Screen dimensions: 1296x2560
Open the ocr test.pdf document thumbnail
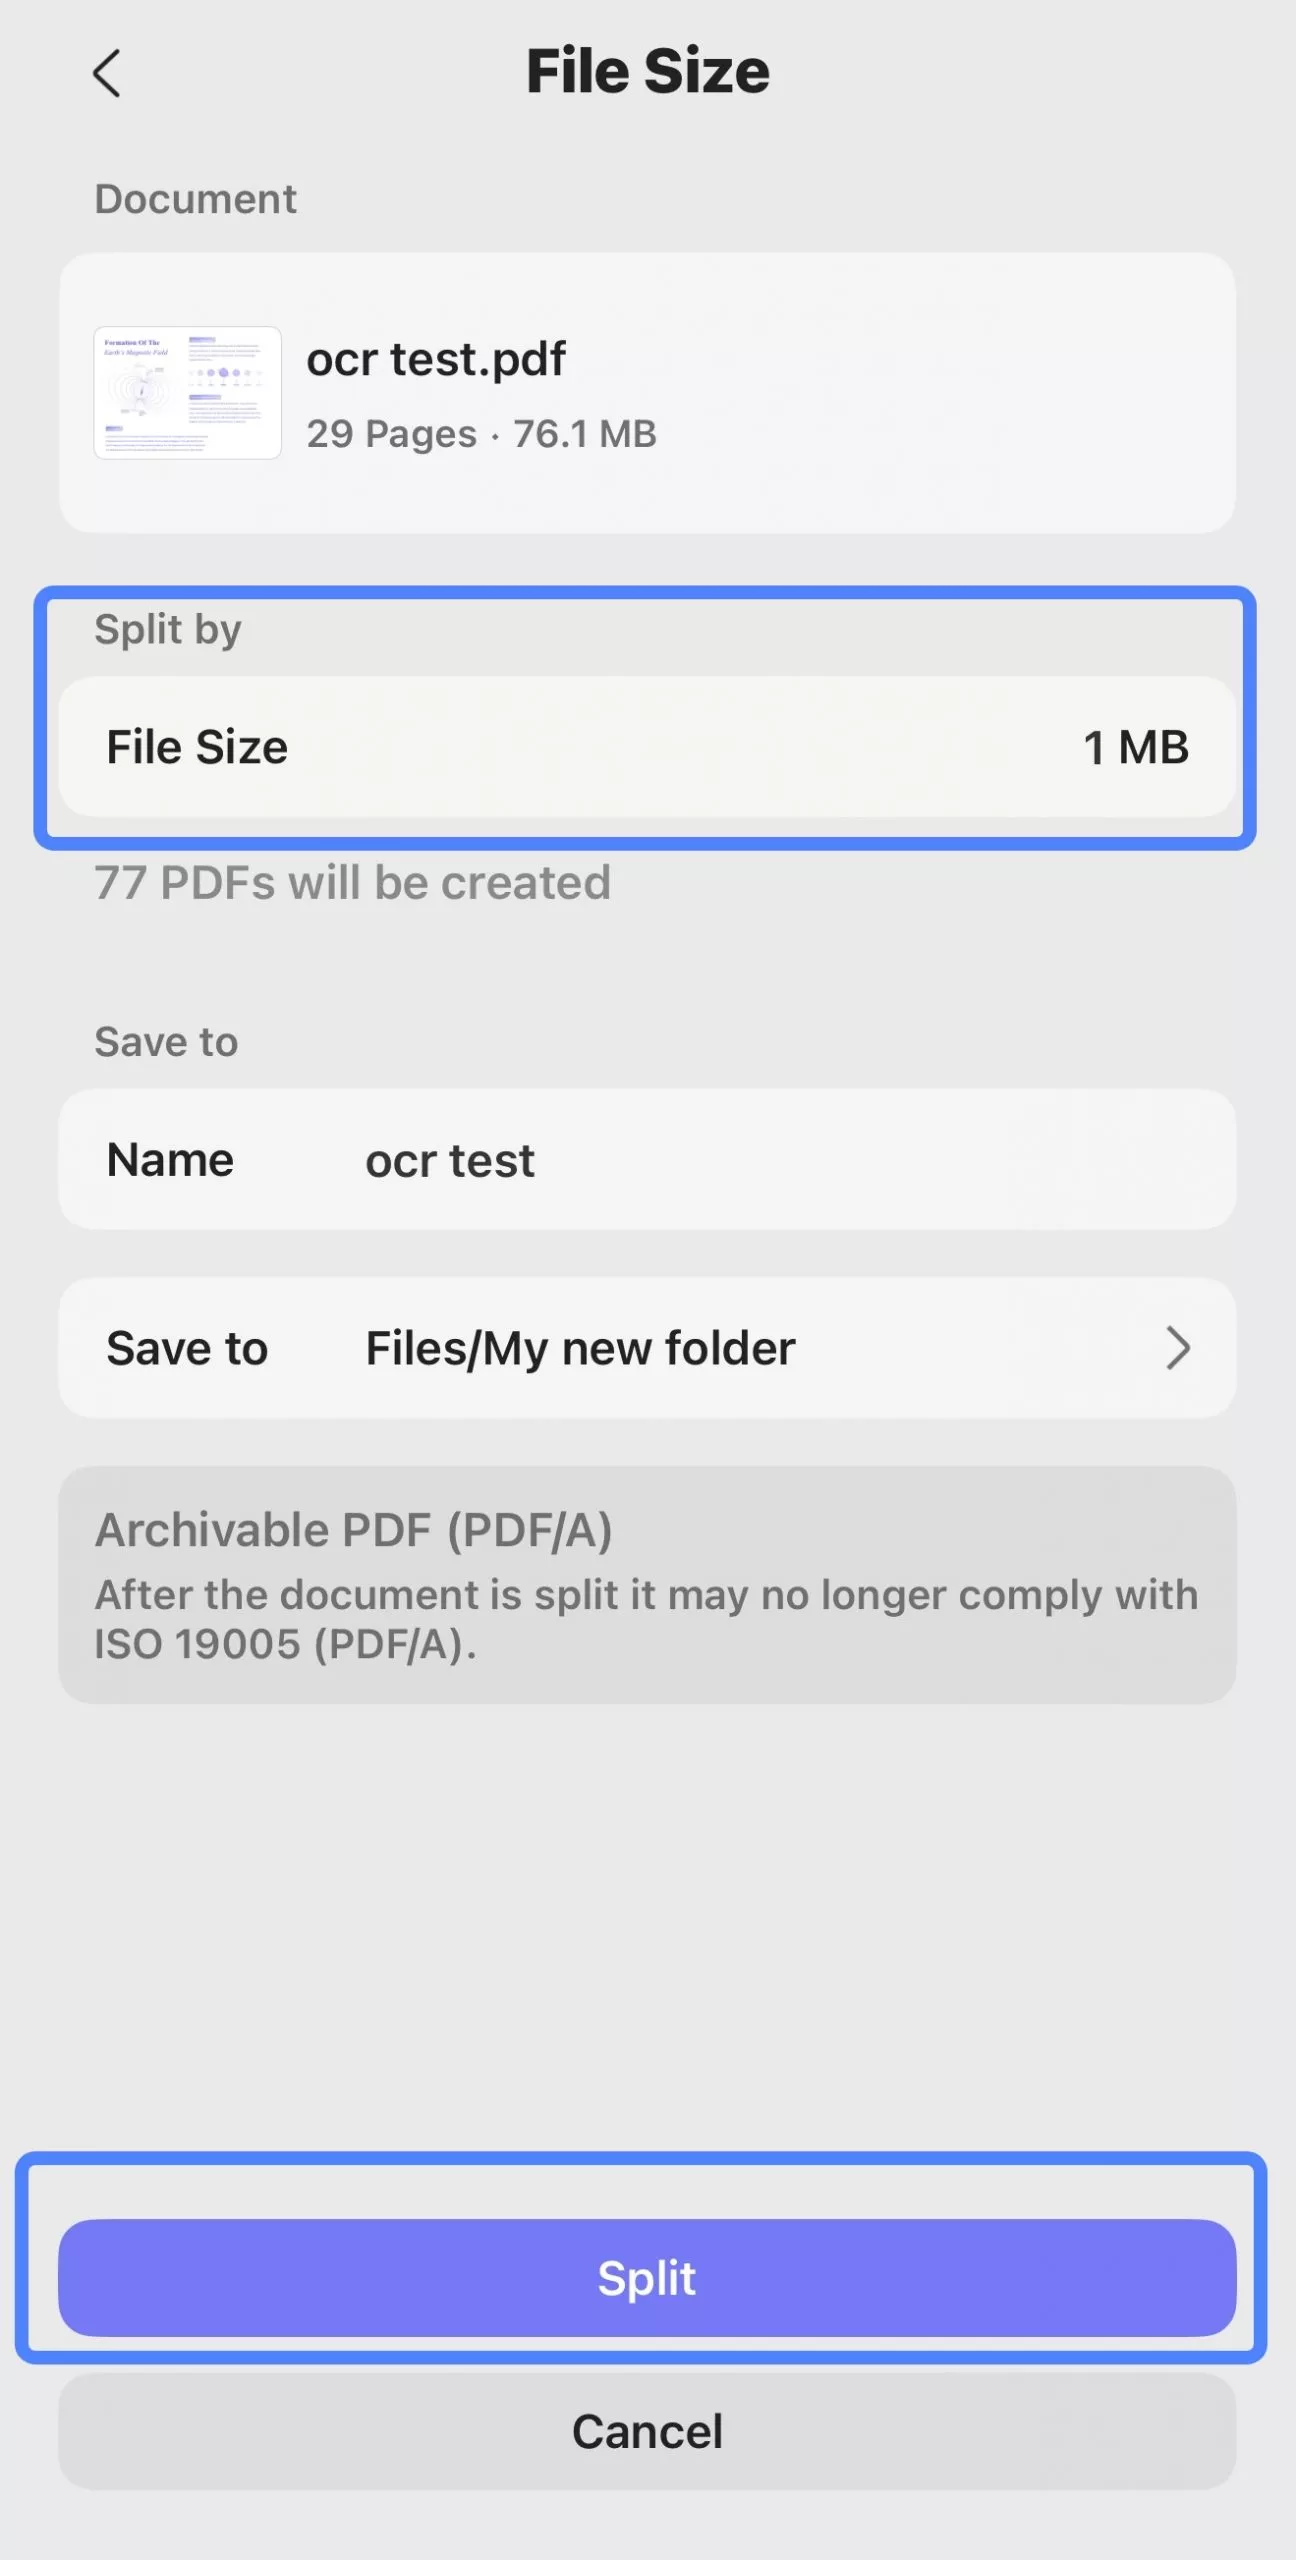point(186,392)
